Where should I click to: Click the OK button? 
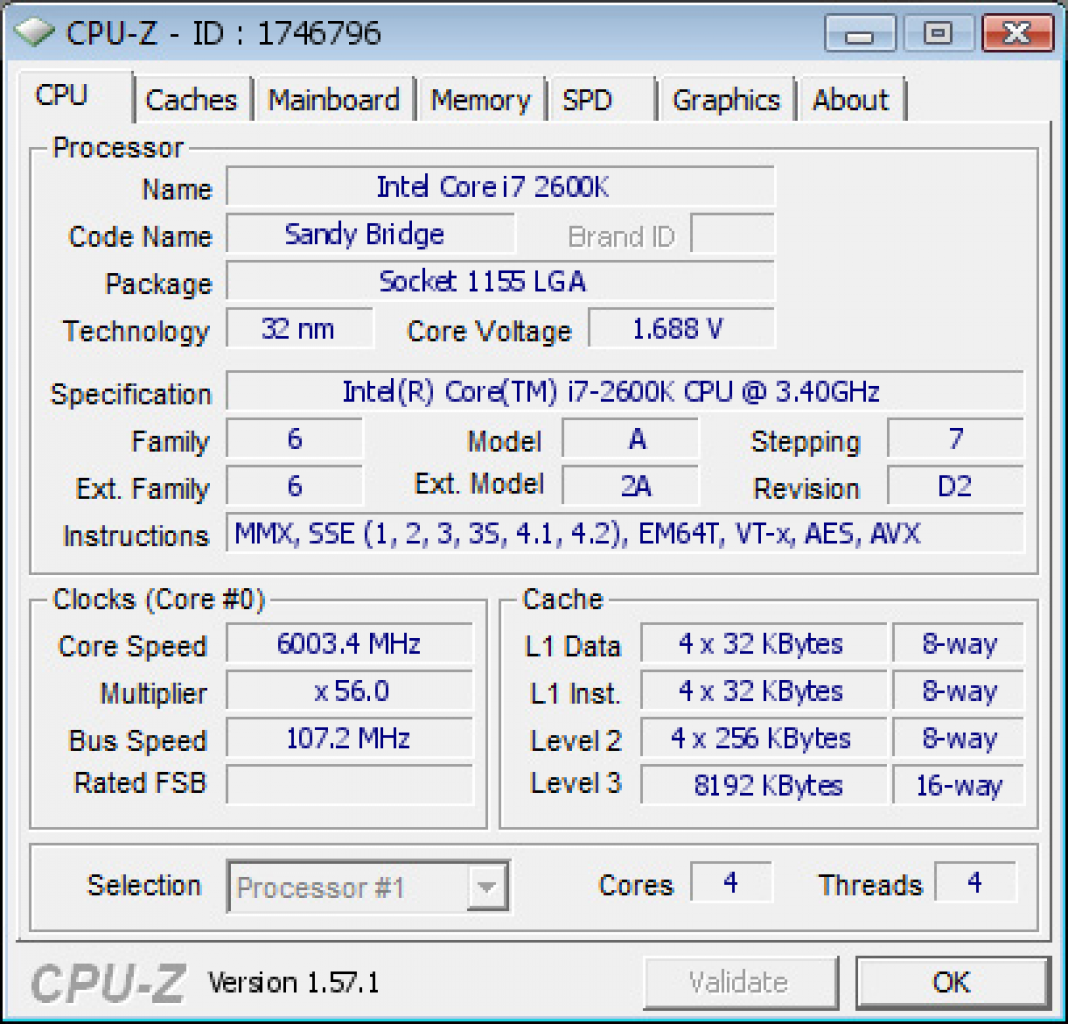952,982
